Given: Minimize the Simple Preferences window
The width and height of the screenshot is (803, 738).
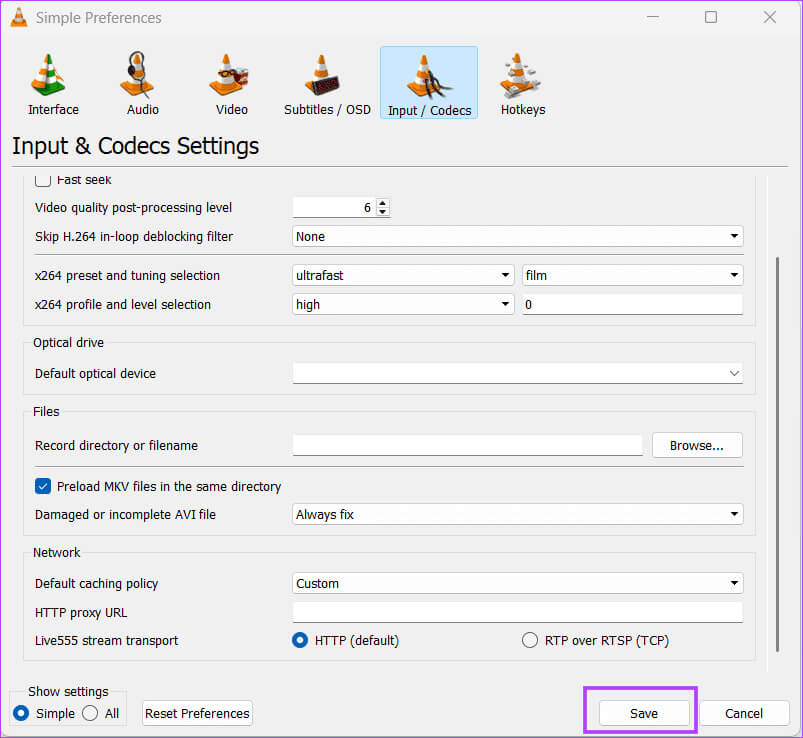Looking at the screenshot, I should (652, 17).
